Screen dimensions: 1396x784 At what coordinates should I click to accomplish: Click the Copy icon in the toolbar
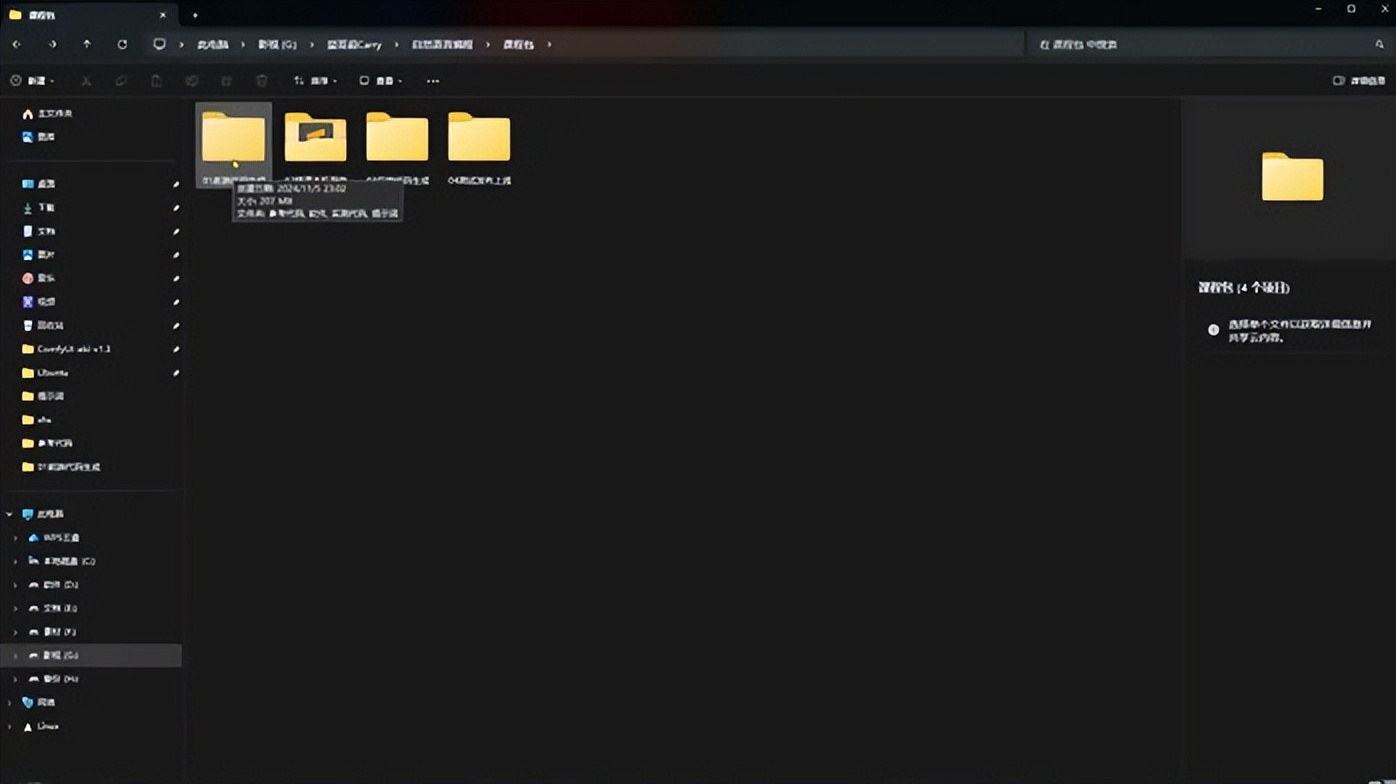coord(121,81)
